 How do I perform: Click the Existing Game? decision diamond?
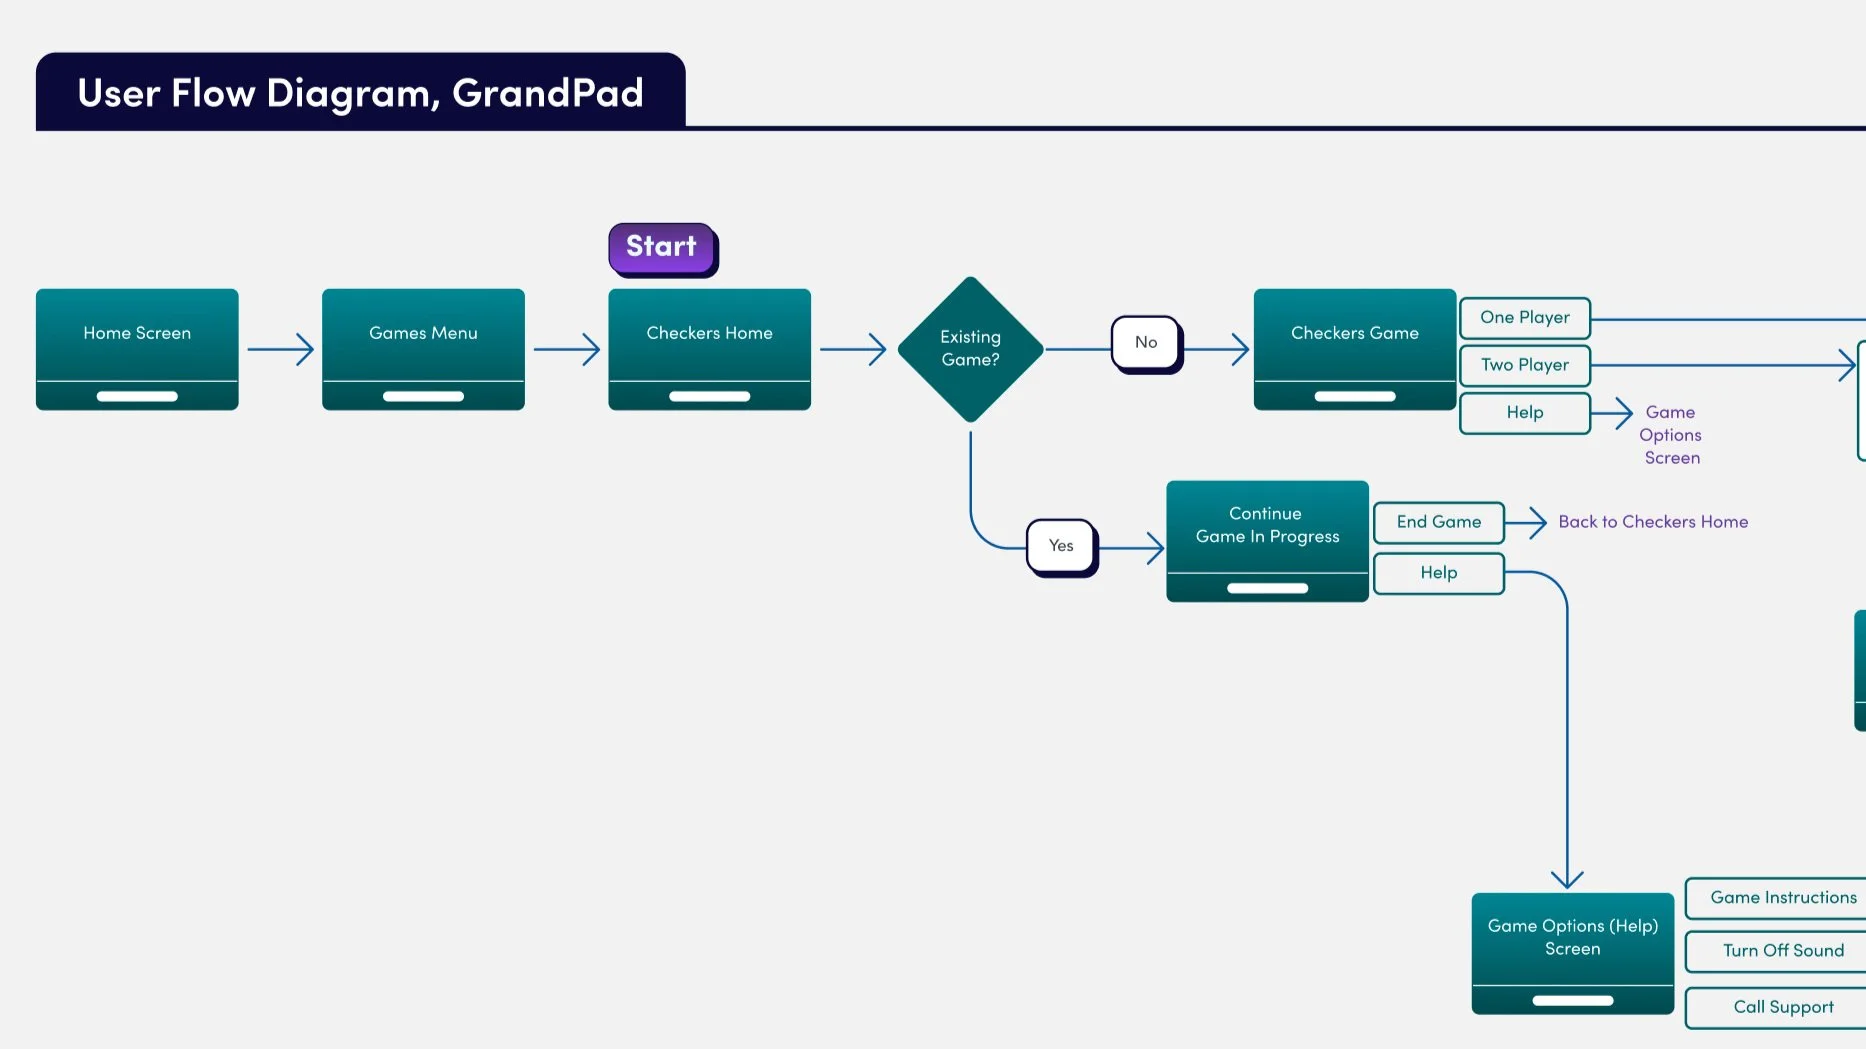(970, 349)
